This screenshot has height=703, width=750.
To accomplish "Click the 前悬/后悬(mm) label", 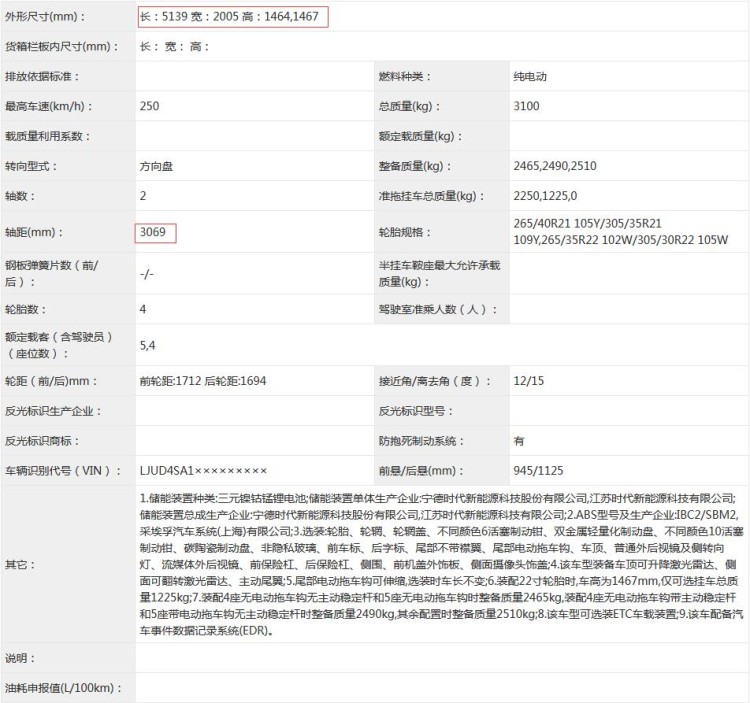I will (x=421, y=471).
